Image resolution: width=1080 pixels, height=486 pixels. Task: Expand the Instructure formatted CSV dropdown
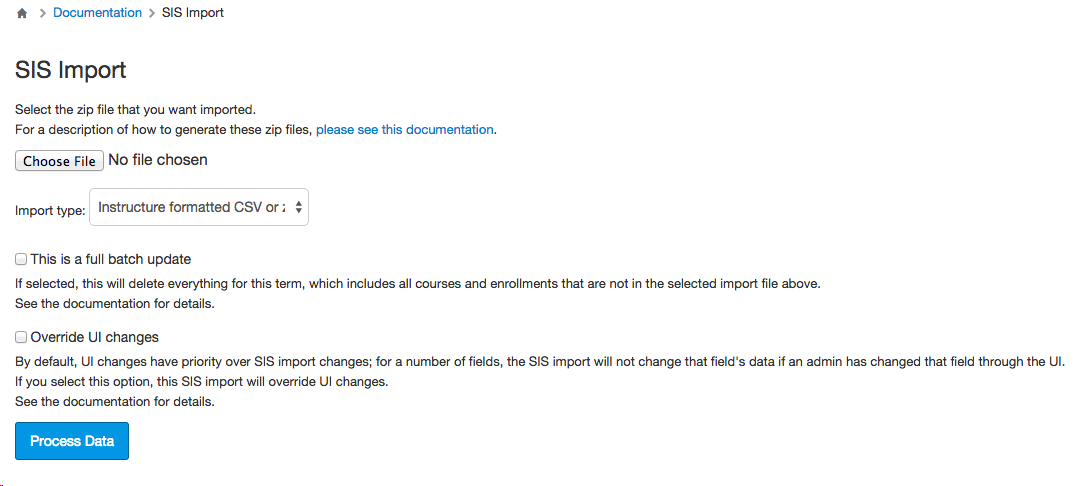[199, 207]
